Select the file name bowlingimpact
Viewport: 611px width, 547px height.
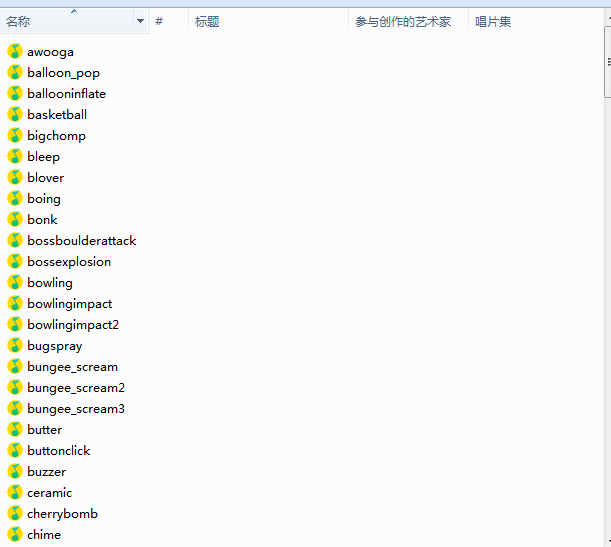coord(70,305)
